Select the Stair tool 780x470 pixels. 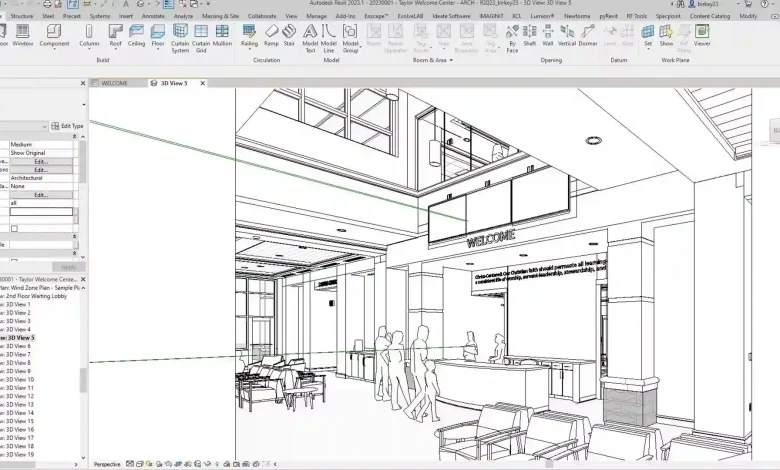click(x=289, y=35)
